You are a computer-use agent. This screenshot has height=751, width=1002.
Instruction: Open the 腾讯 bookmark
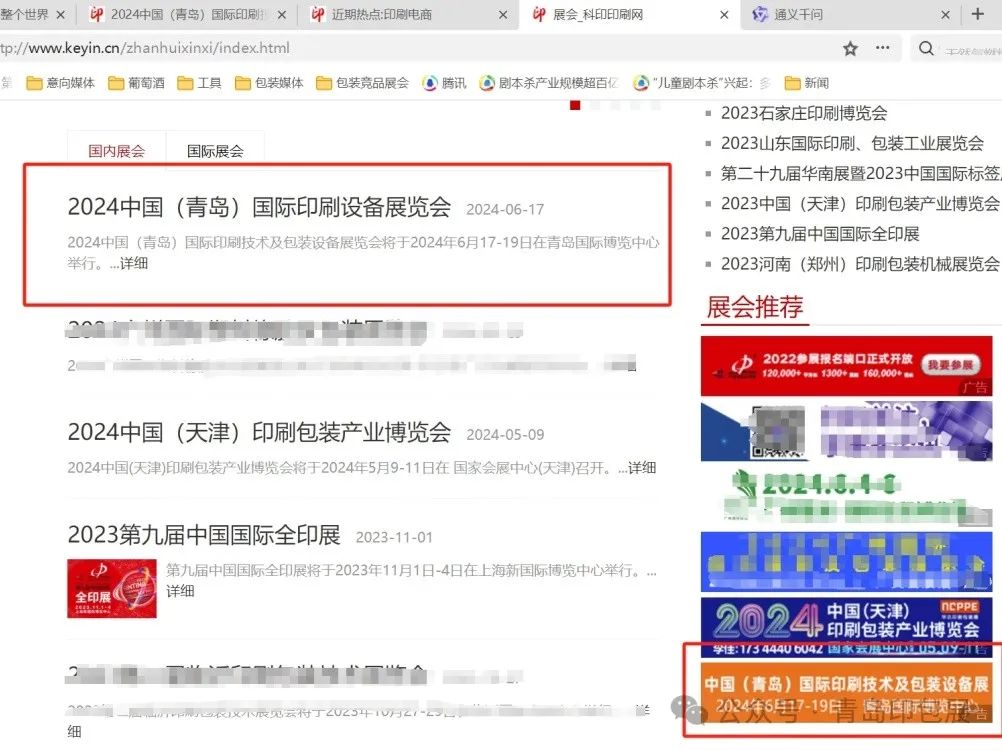coord(445,83)
